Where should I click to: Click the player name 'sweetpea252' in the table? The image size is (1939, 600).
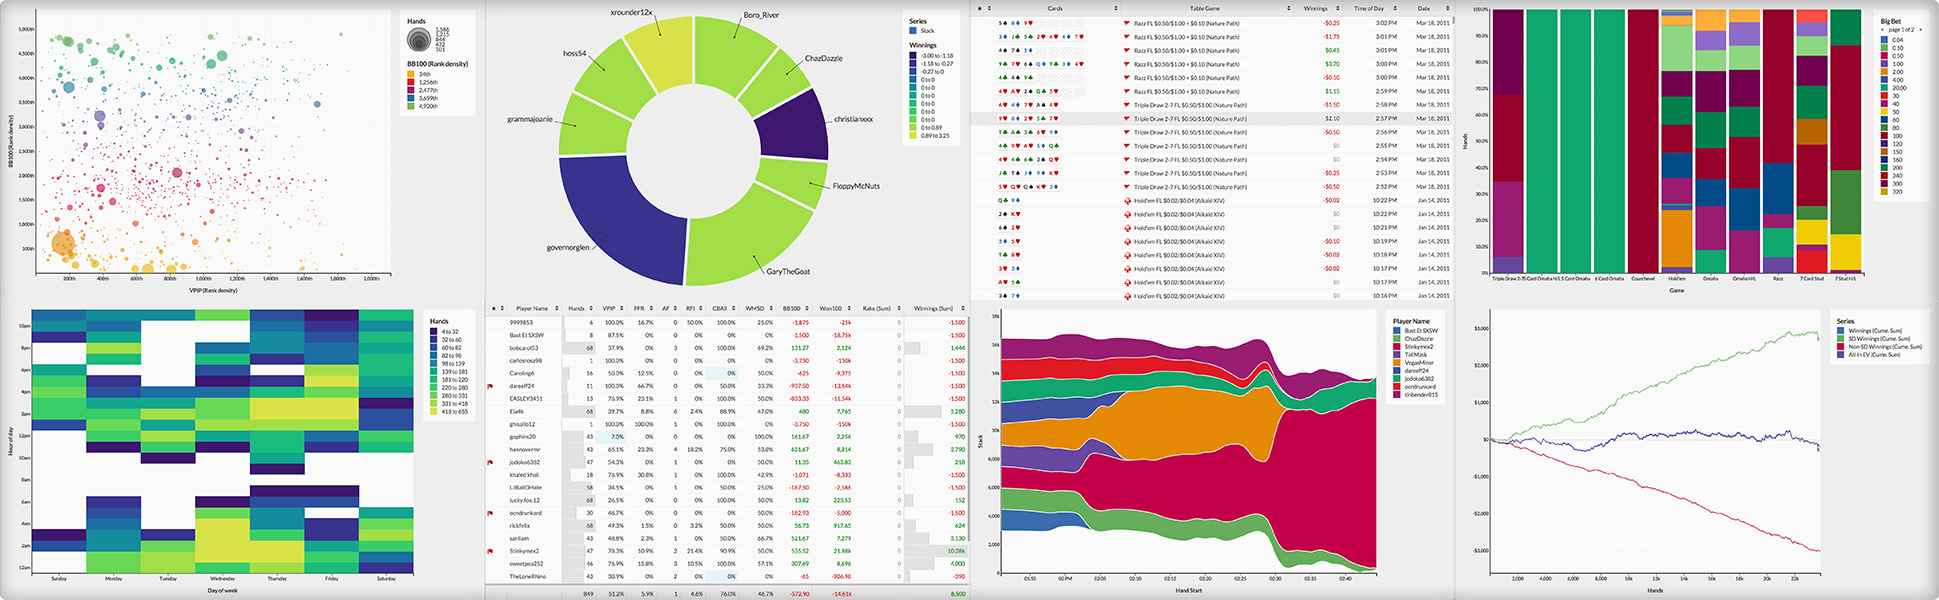click(x=527, y=563)
